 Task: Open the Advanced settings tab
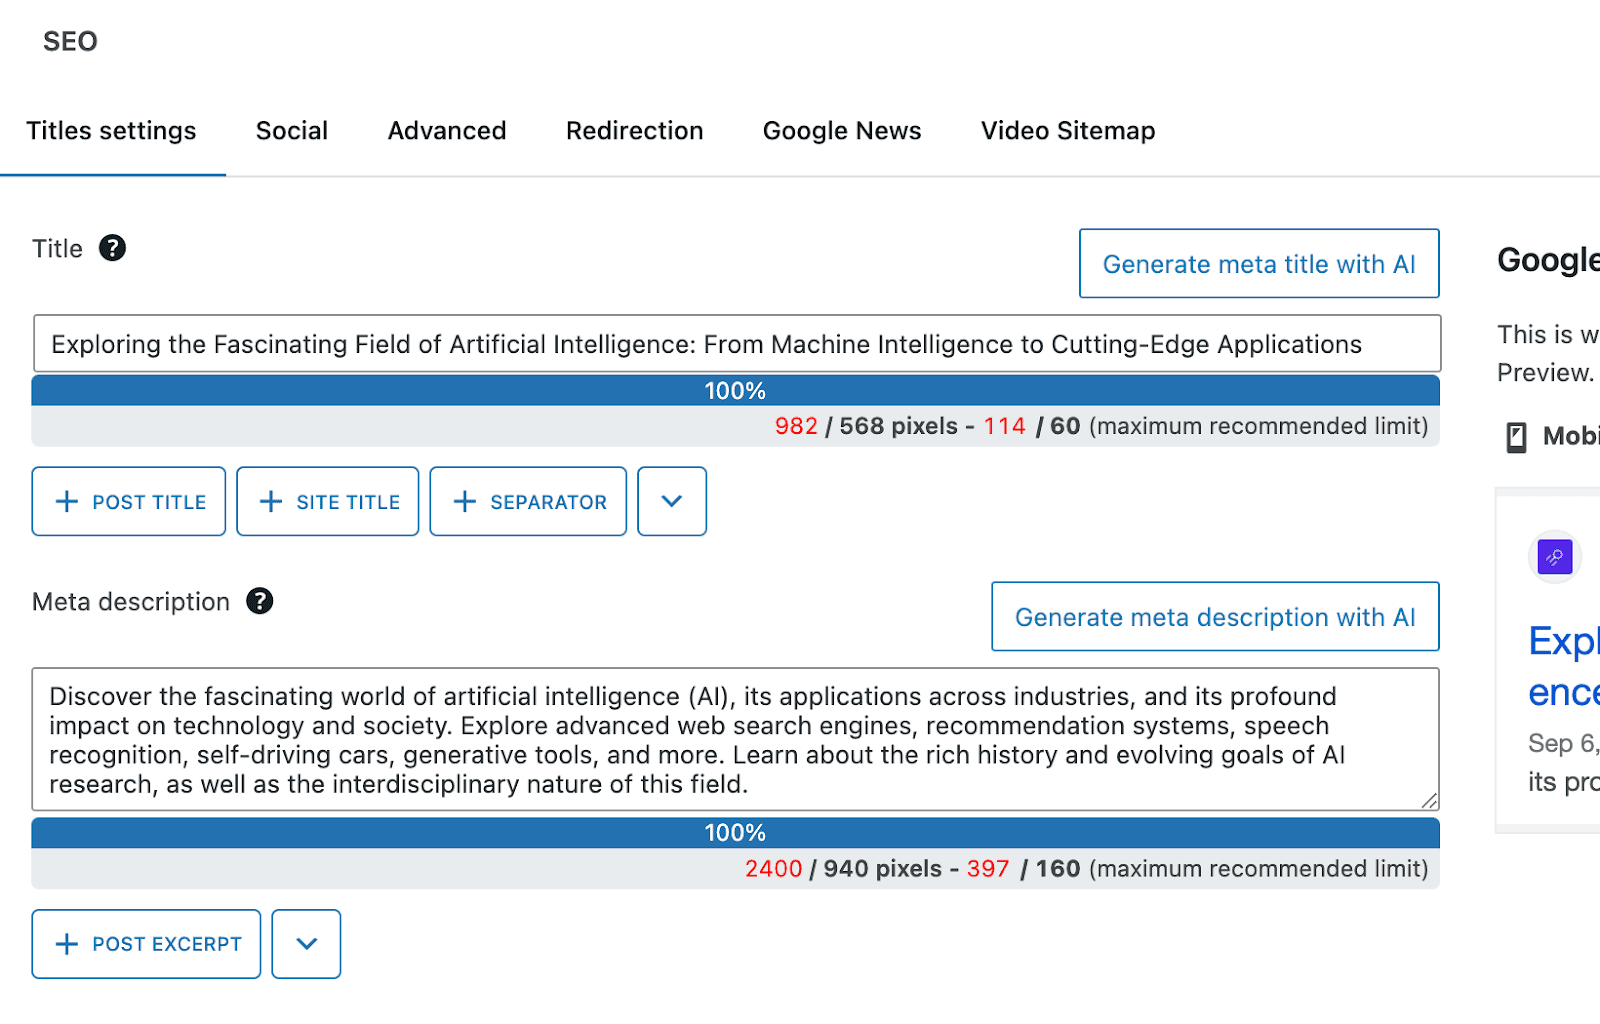[446, 130]
